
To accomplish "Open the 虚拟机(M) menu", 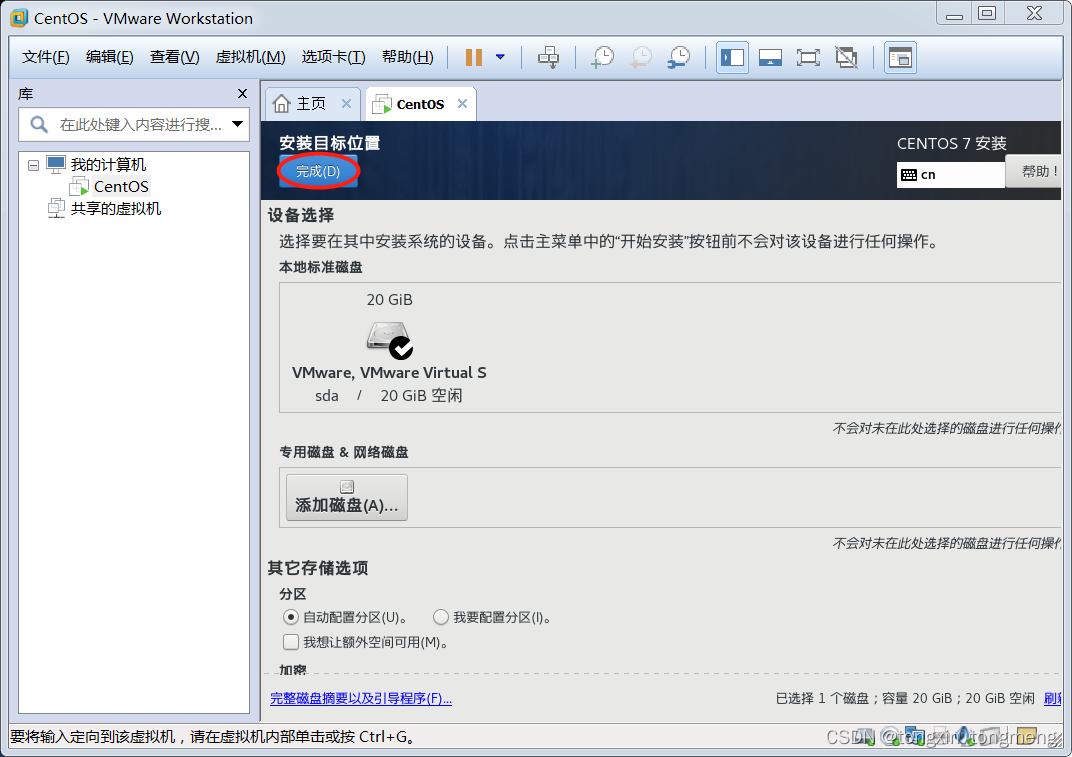I will tap(250, 57).
